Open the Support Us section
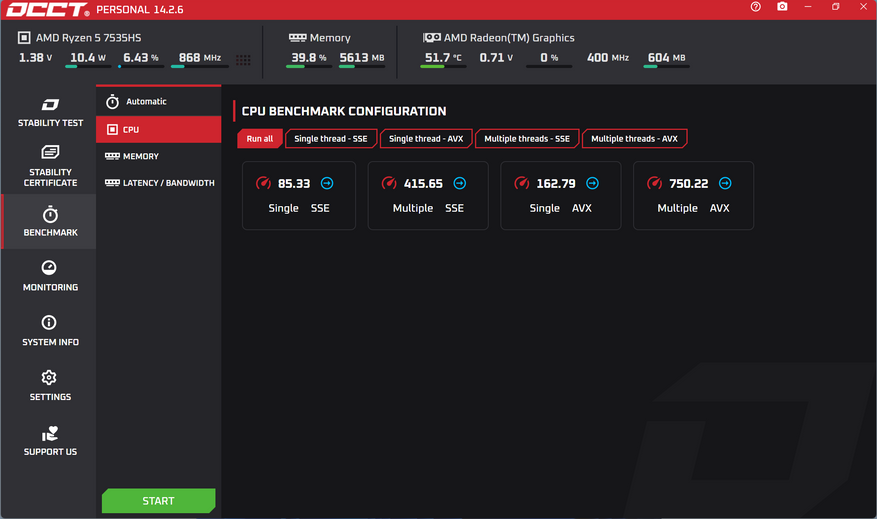 pyautogui.click(x=50, y=441)
